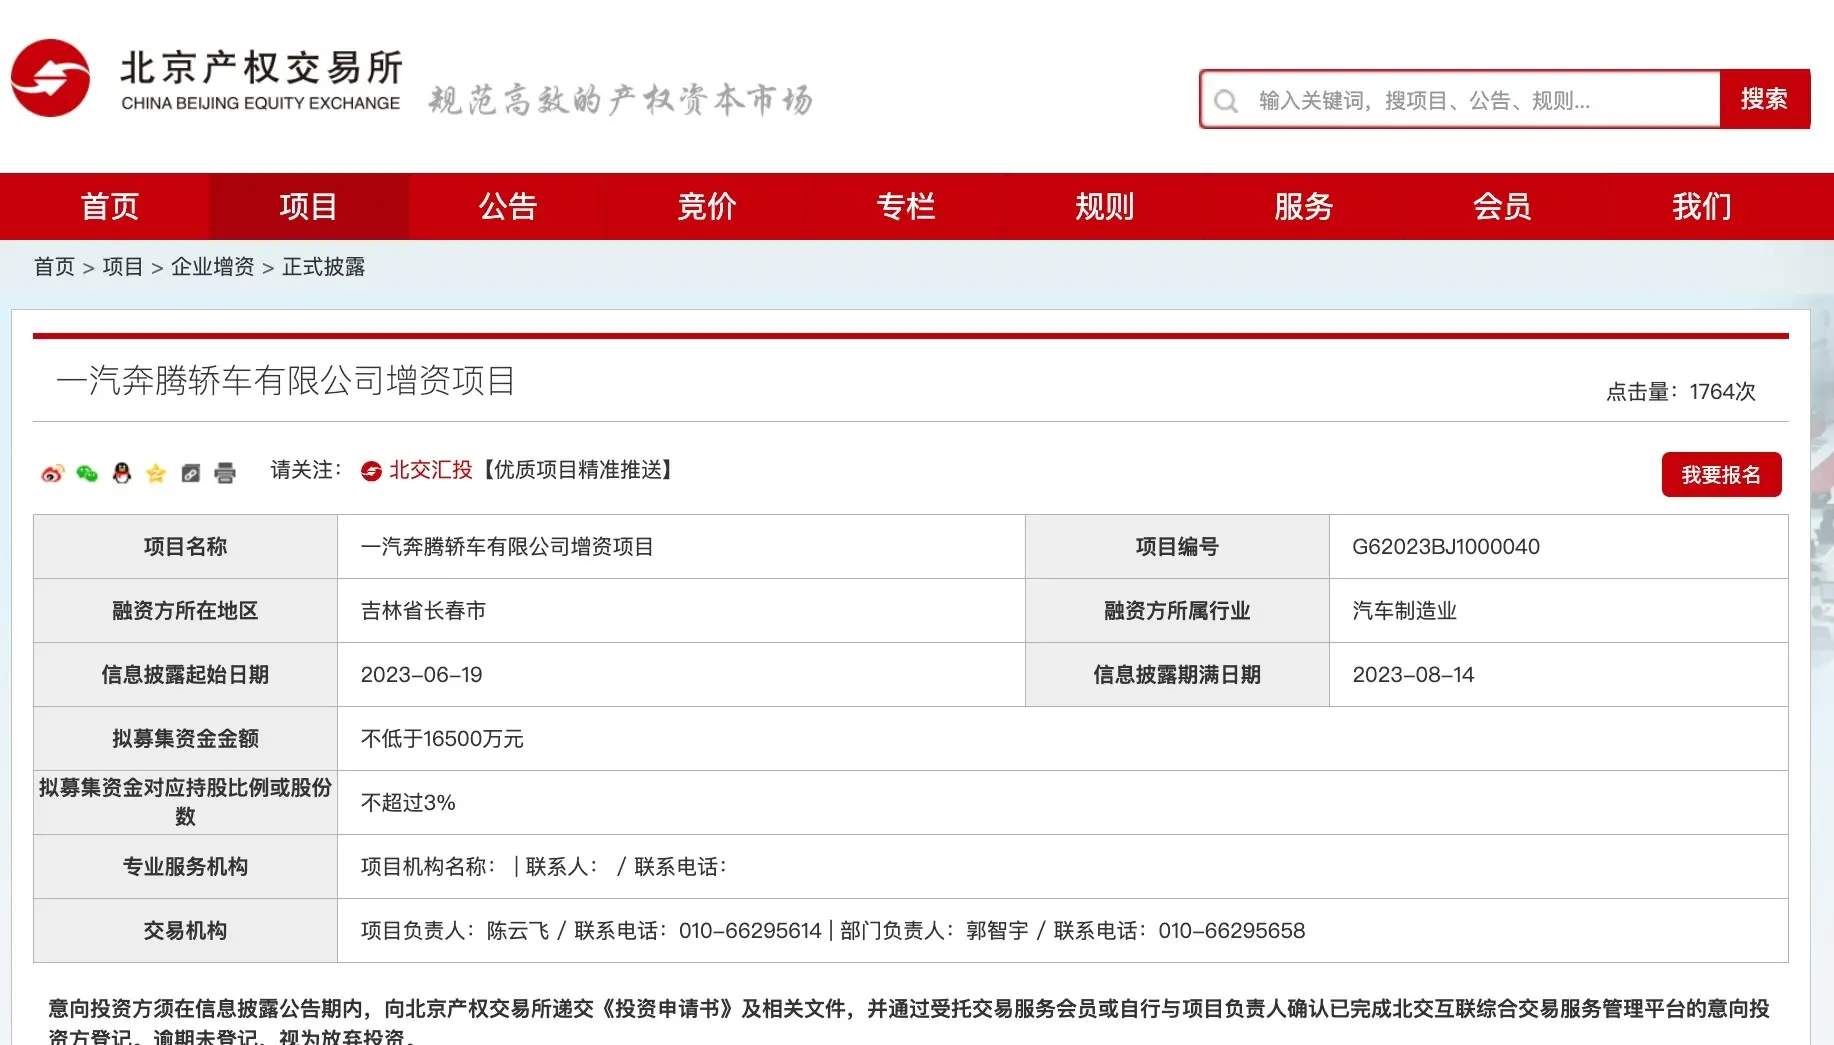1834x1045 pixels.
Task: Click the 拟募集资金对应持股比例或股份数 label cell
Action: tap(185, 803)
